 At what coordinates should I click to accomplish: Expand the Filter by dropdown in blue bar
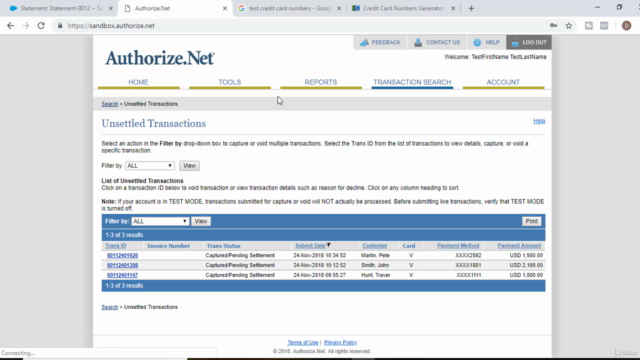[x=160, y=221]
